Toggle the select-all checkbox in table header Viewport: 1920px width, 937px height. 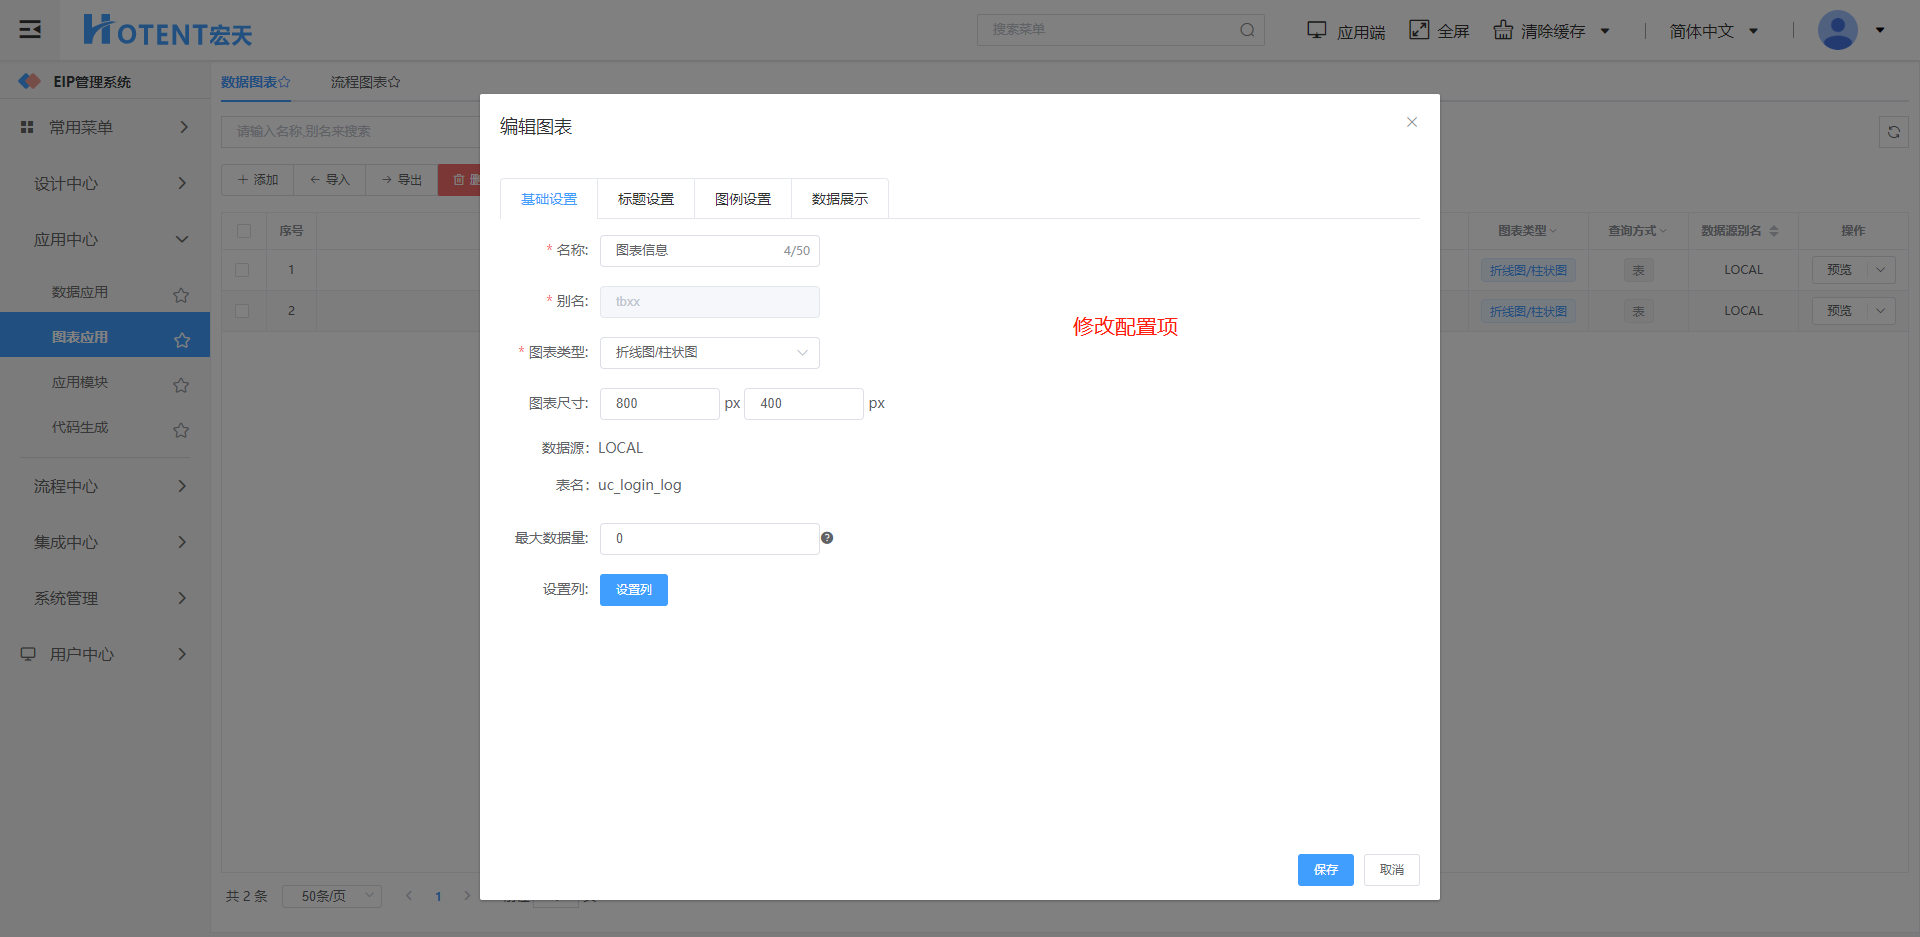(x=243, y=231)
